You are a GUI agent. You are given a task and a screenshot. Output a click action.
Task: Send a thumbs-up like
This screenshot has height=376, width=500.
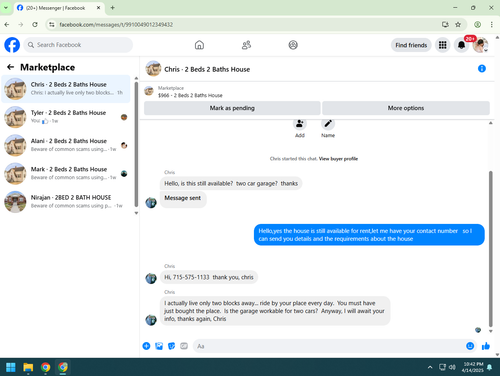pos(486,346)
